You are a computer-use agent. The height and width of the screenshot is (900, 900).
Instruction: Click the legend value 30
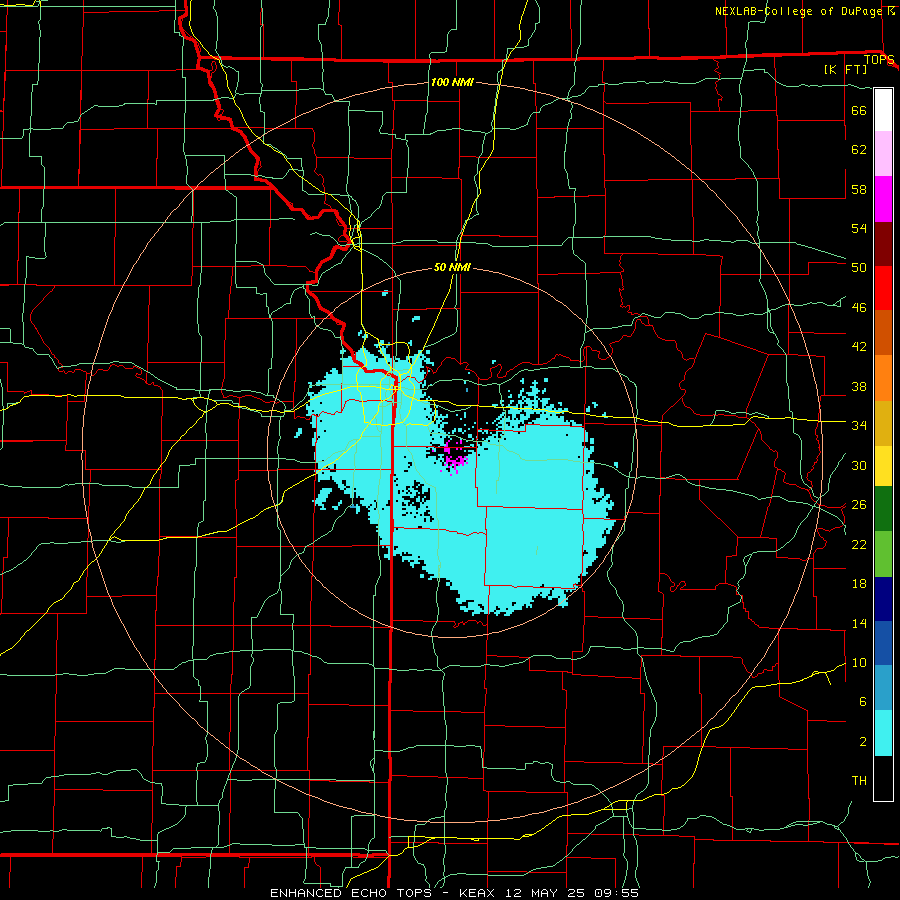tap(859, 465)
